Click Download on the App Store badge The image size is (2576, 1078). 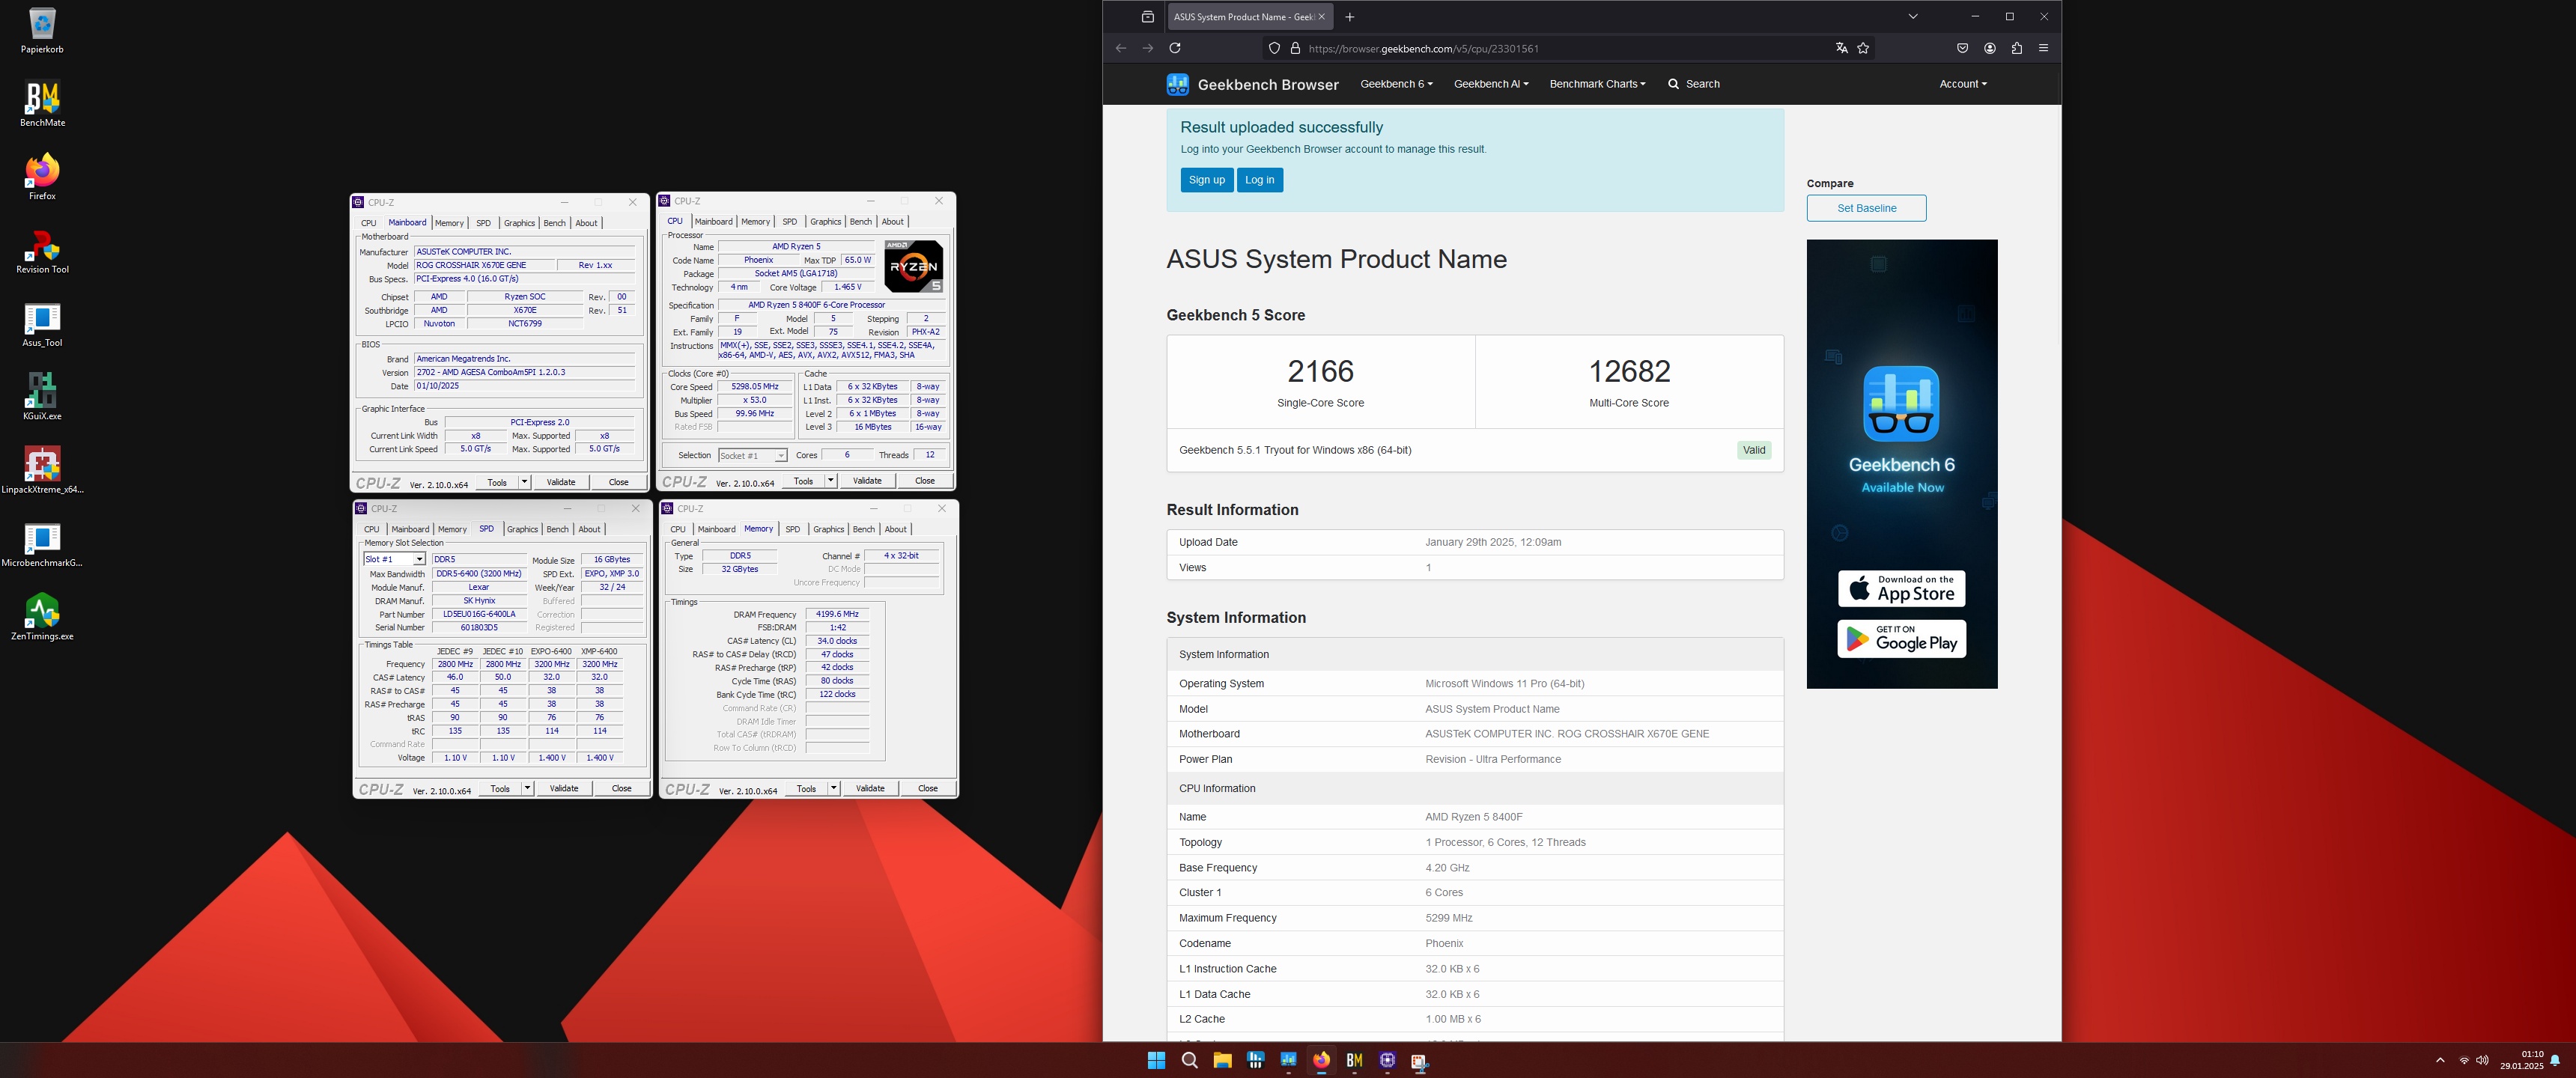[x=1901, y=588]
